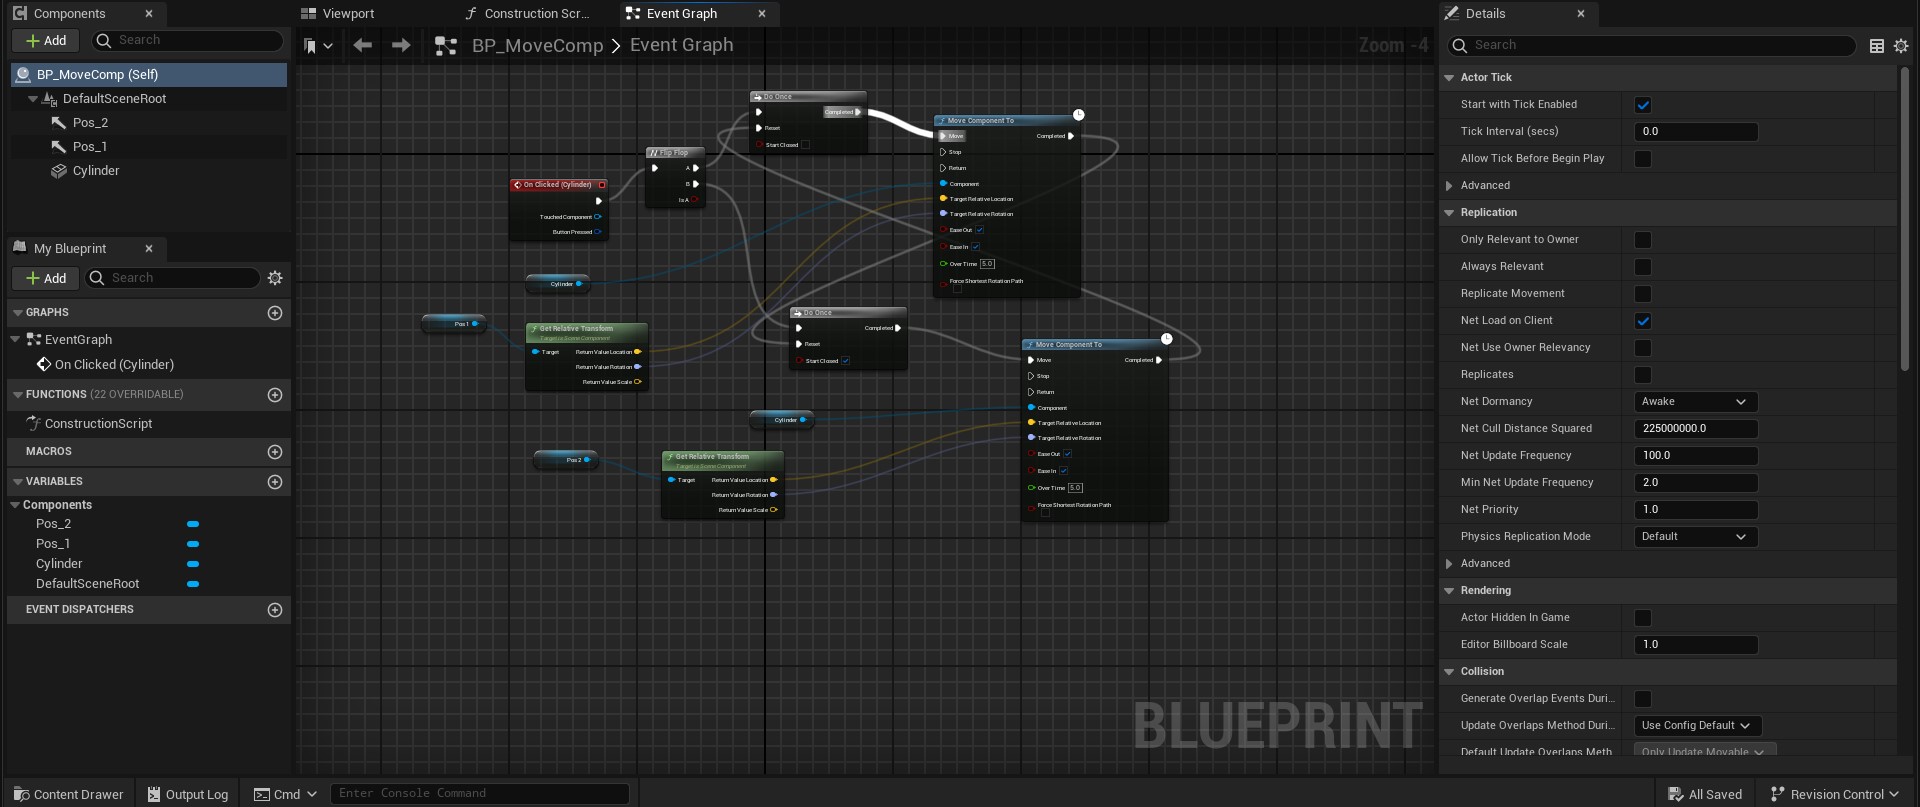Click the Details panel vertical scrollbar

[1905, 220]
